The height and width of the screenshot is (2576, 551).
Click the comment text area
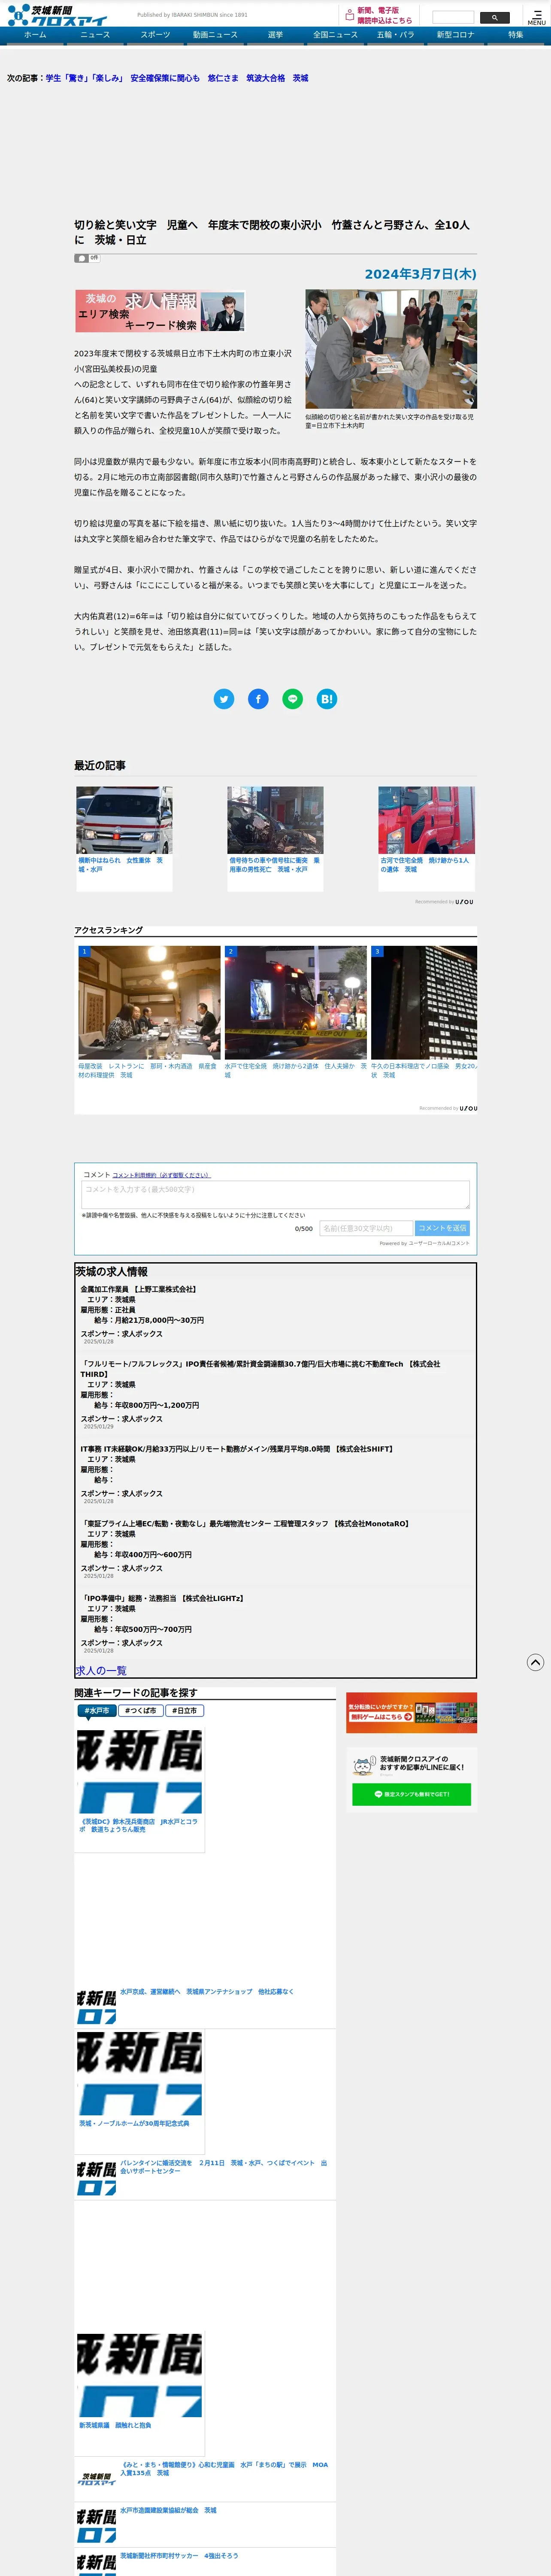point(275,1194)
